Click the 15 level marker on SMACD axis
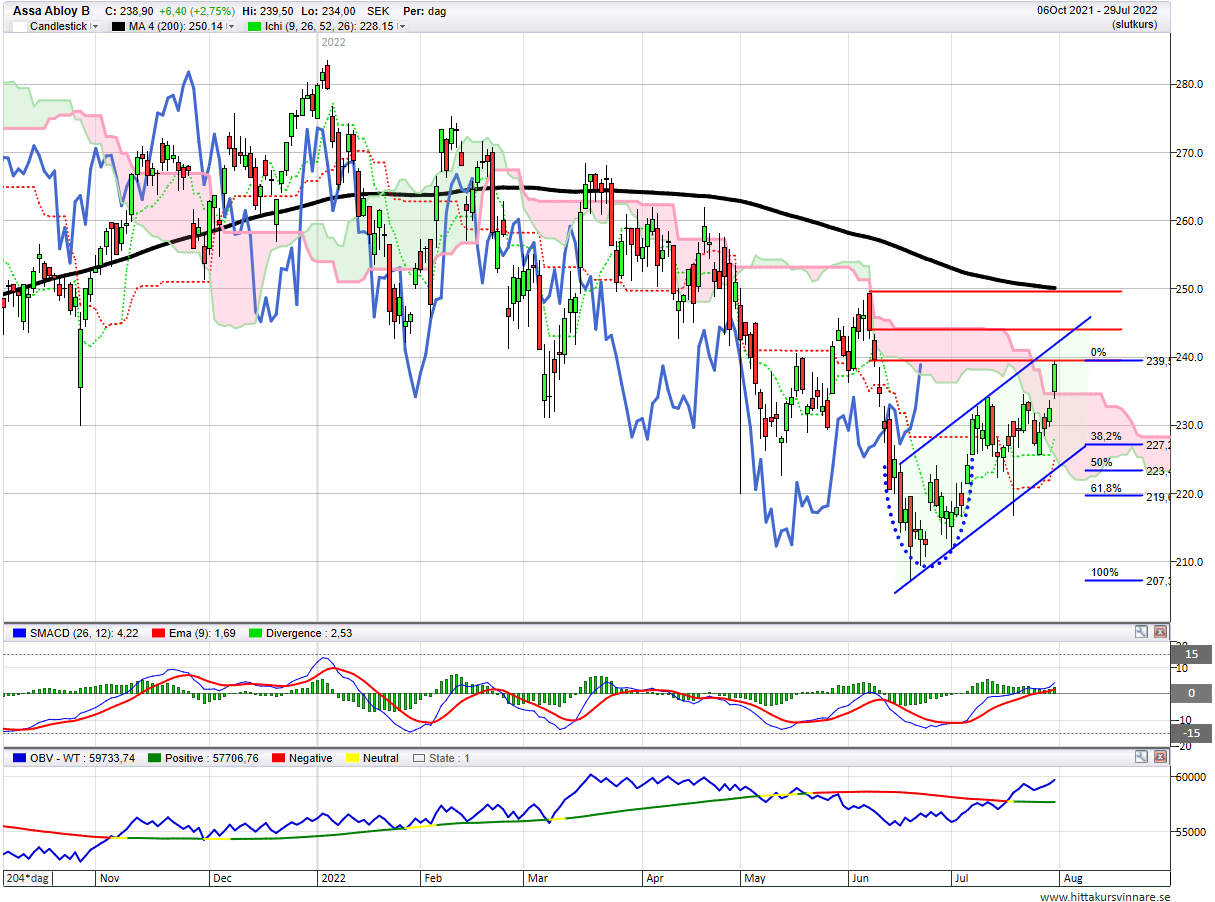This screenshot has width=1215, height=902. pyautogui.click(x=1191, y=653)
